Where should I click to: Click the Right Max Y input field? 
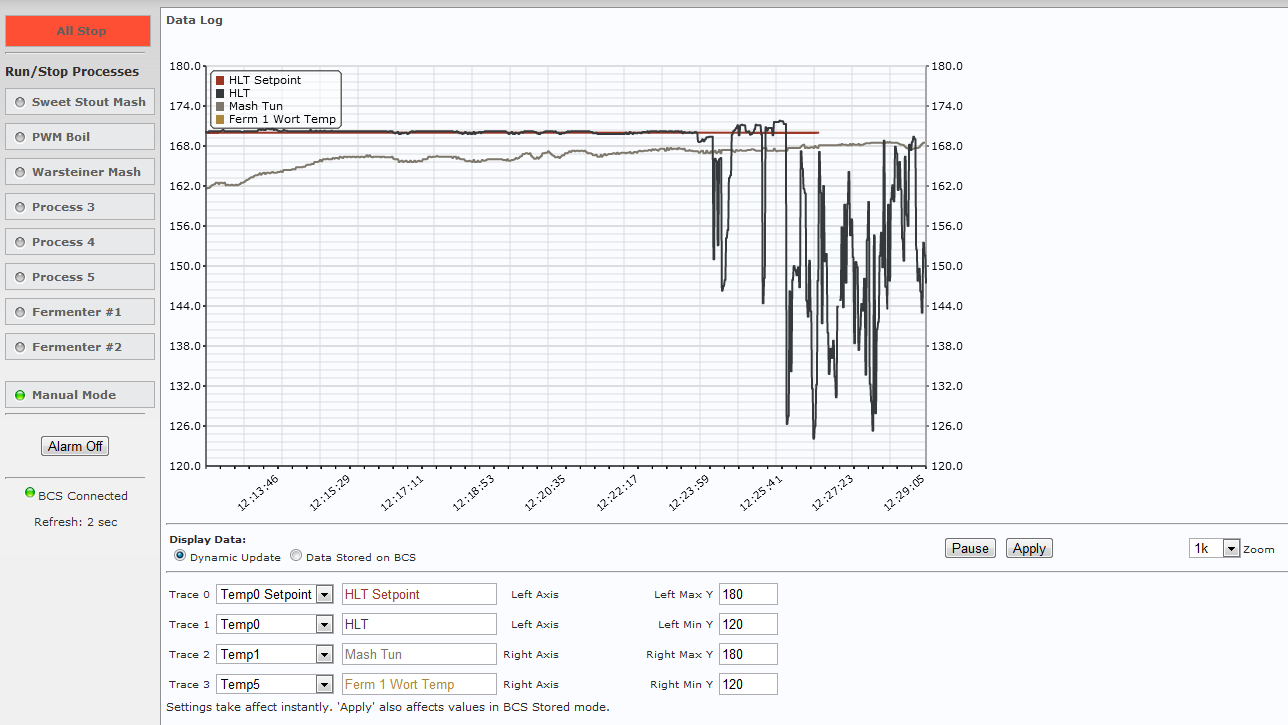point(748,654)
